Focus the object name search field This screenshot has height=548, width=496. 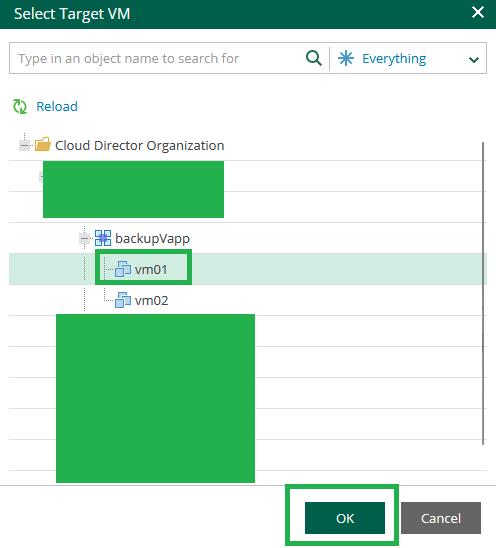(x=157, y=58)
